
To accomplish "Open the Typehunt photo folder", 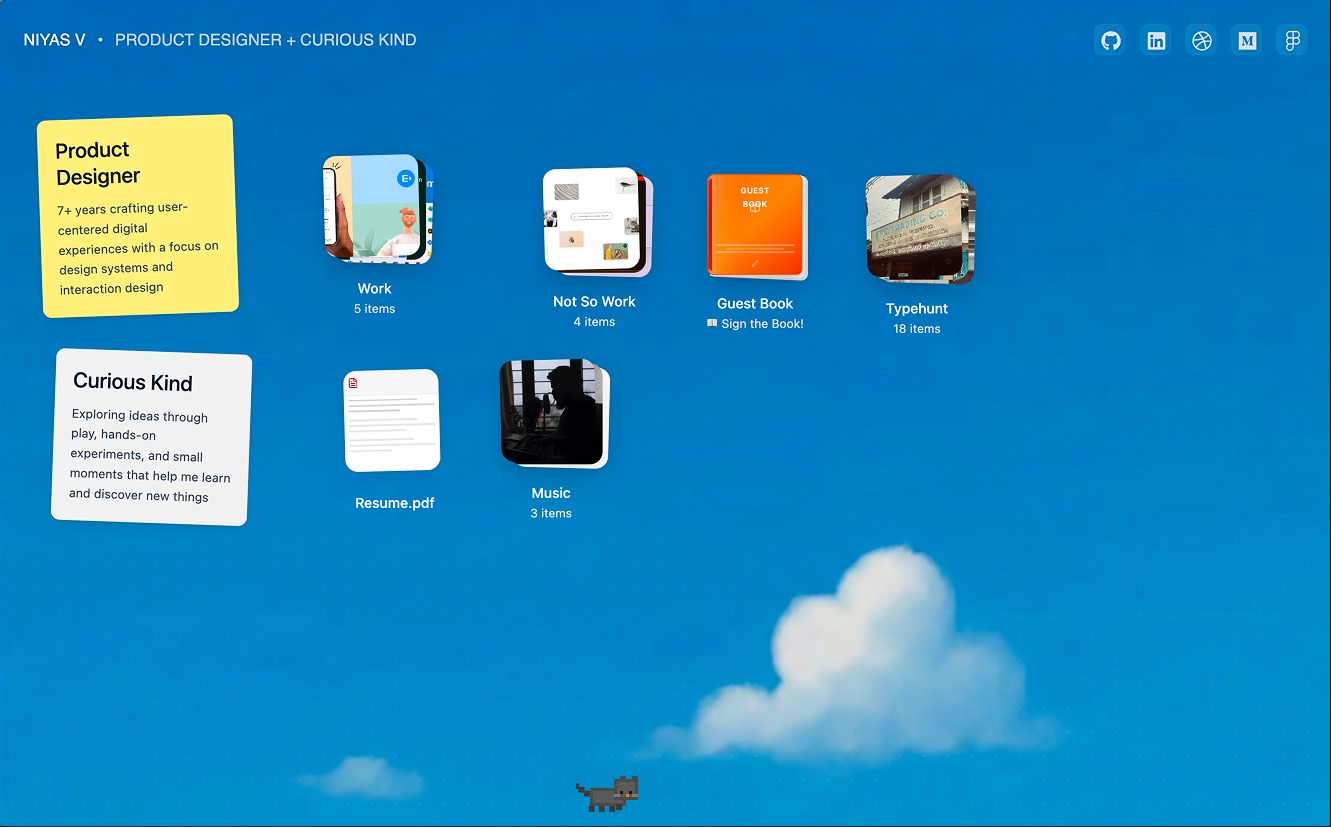I will click(918, 229).
